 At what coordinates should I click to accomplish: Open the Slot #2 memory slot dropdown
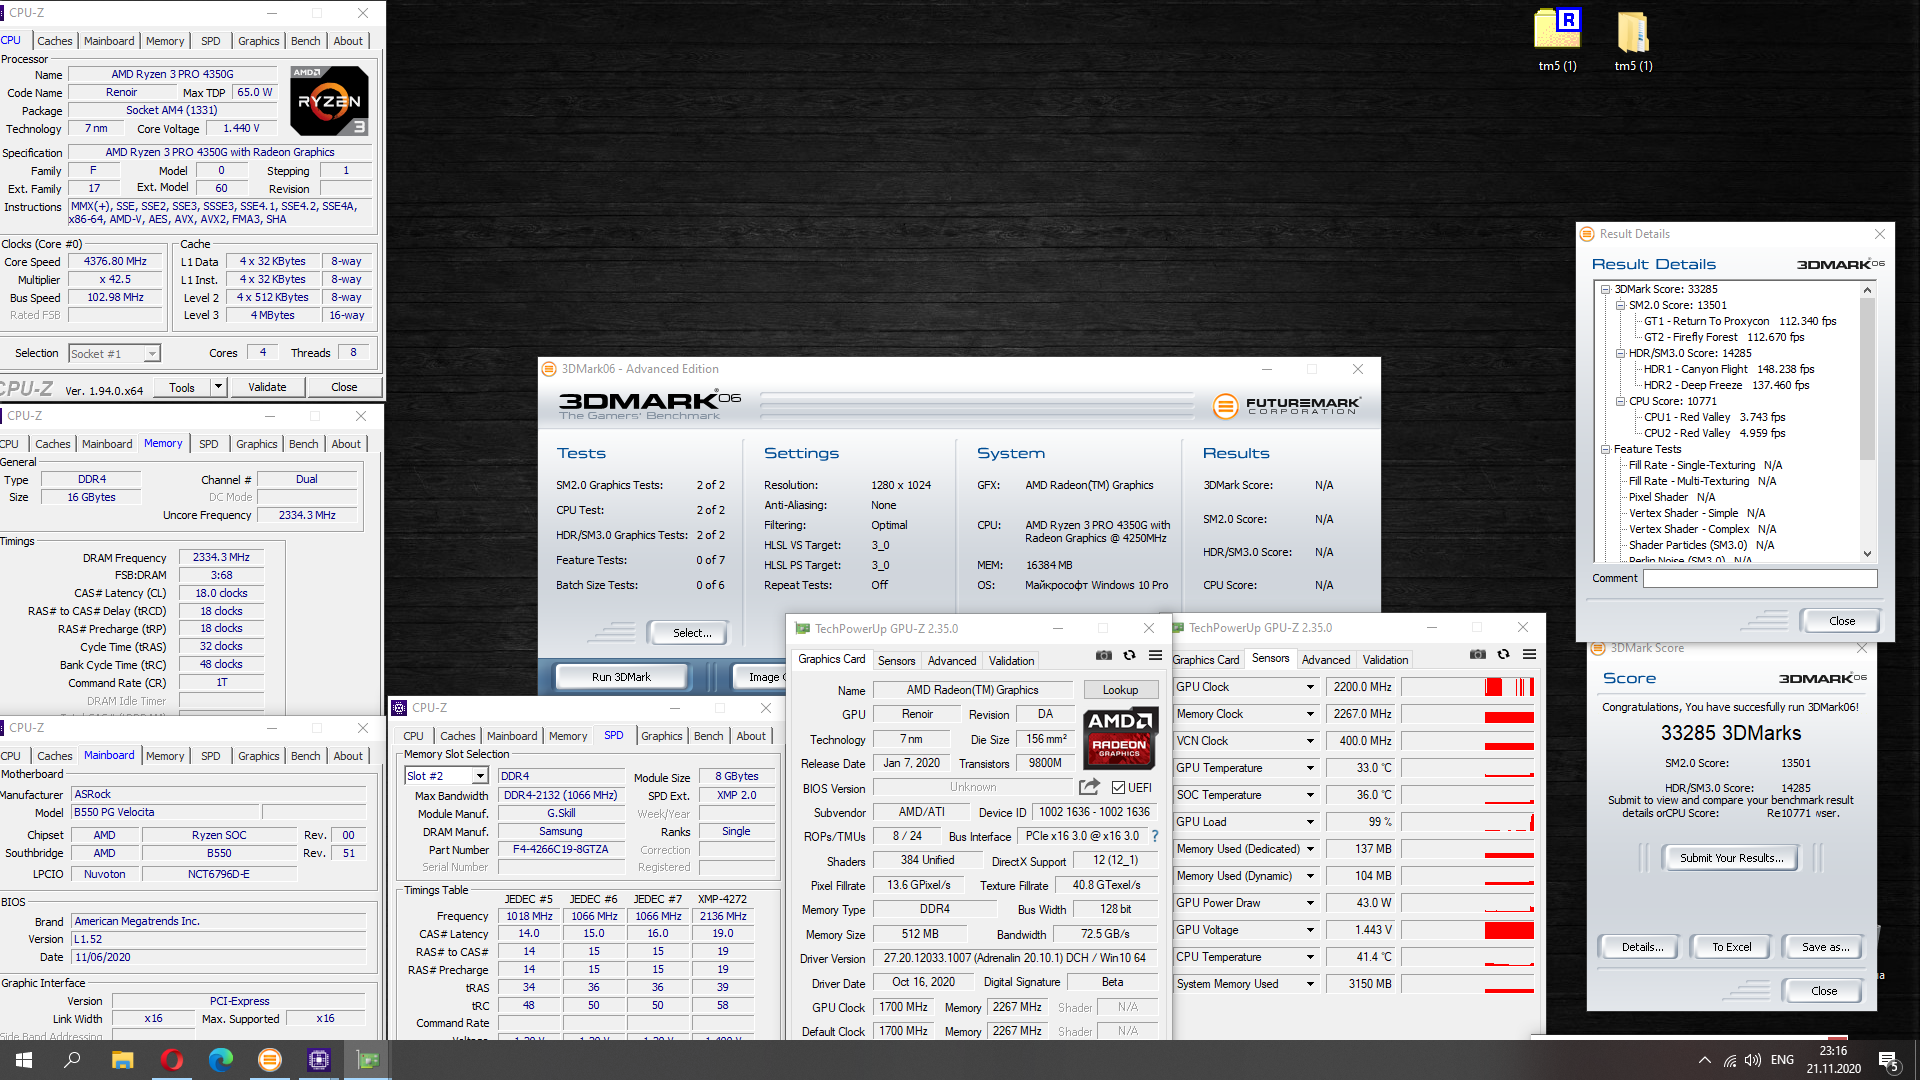(x=480, y=776)
